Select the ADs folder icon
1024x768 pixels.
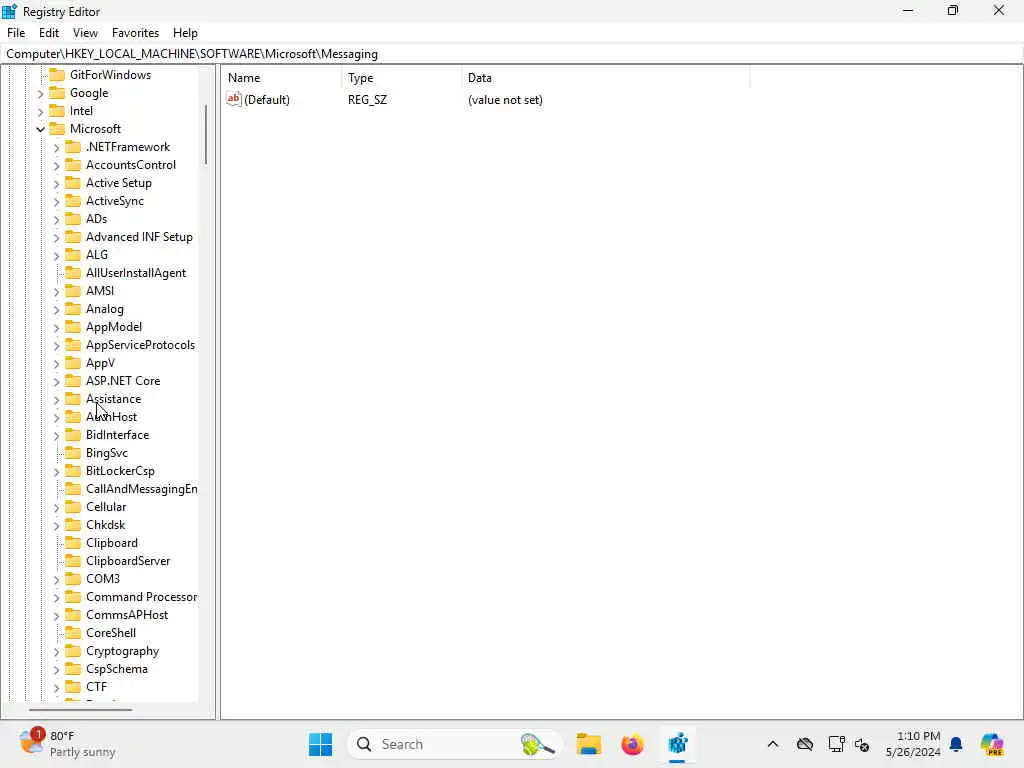click(x=73, y=219)
